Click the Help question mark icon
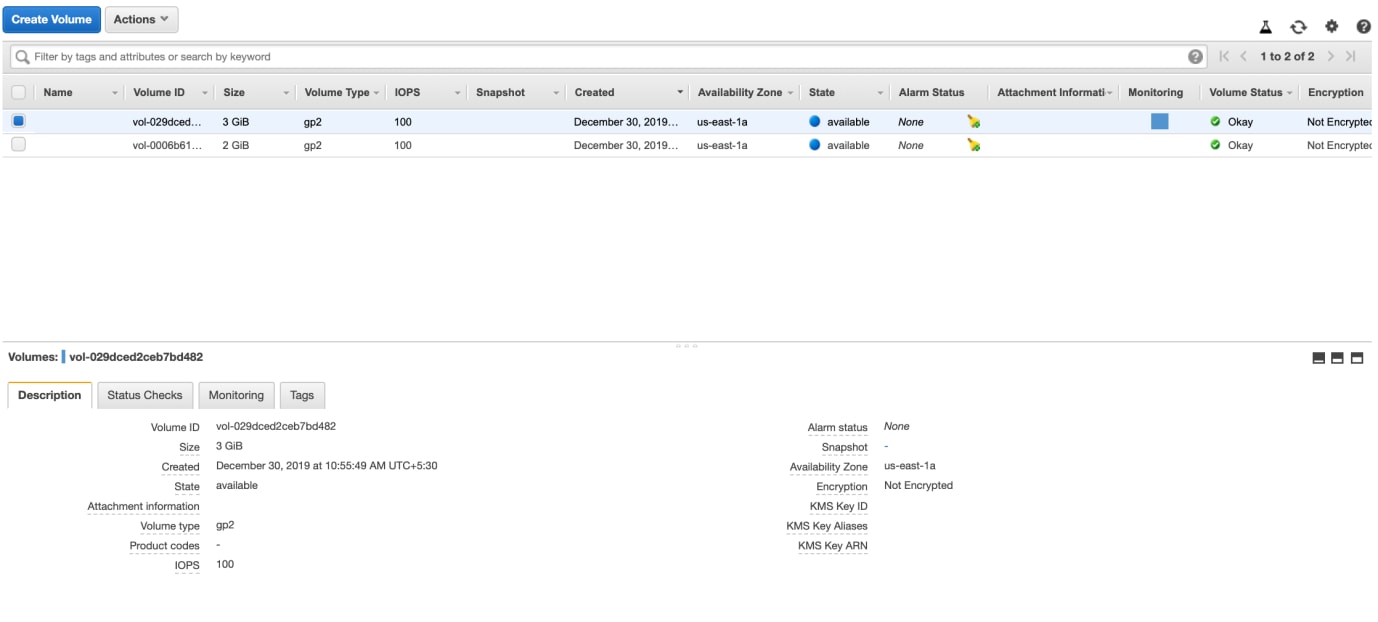 (x=1363, y=26)
